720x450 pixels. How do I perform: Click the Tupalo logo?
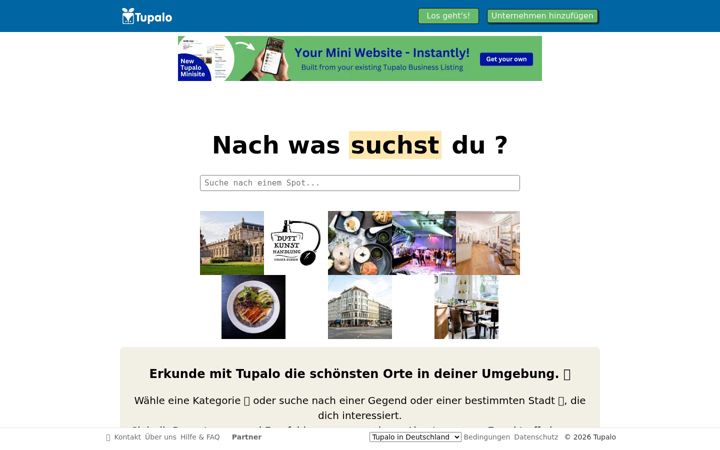coord(147,17)
